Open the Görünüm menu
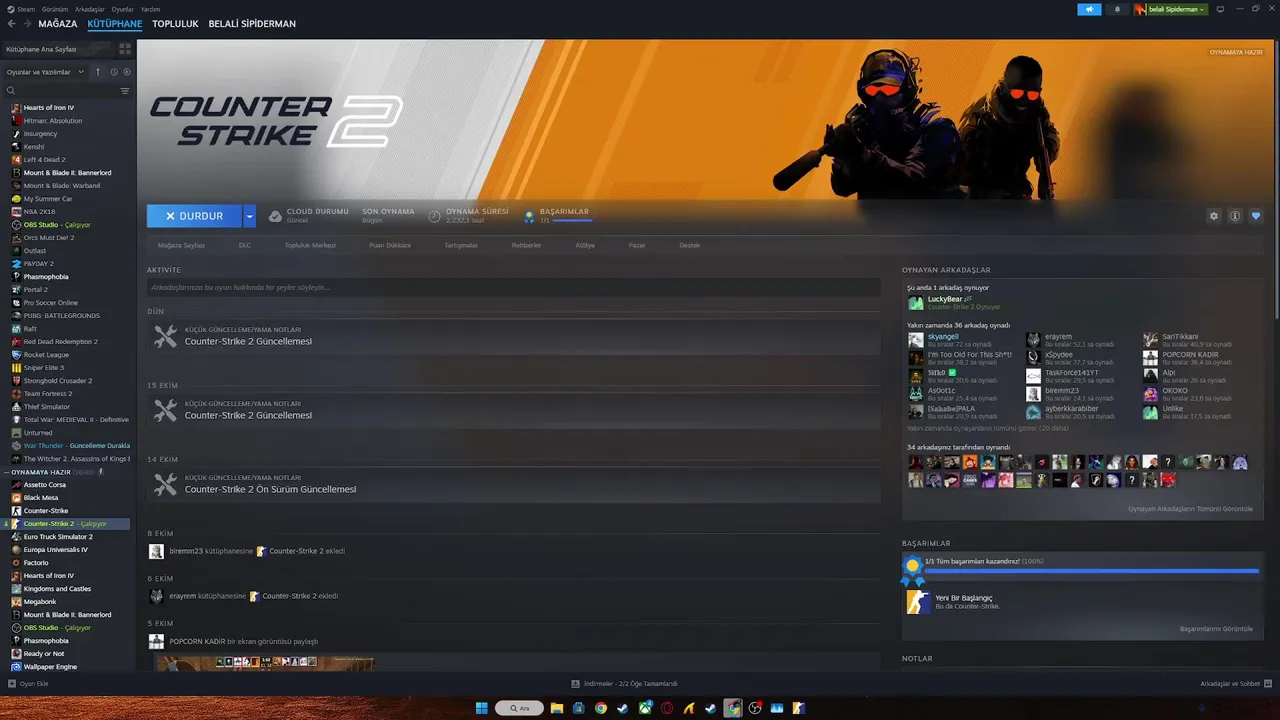1280x720 pixels. click(x=56, y=9)
